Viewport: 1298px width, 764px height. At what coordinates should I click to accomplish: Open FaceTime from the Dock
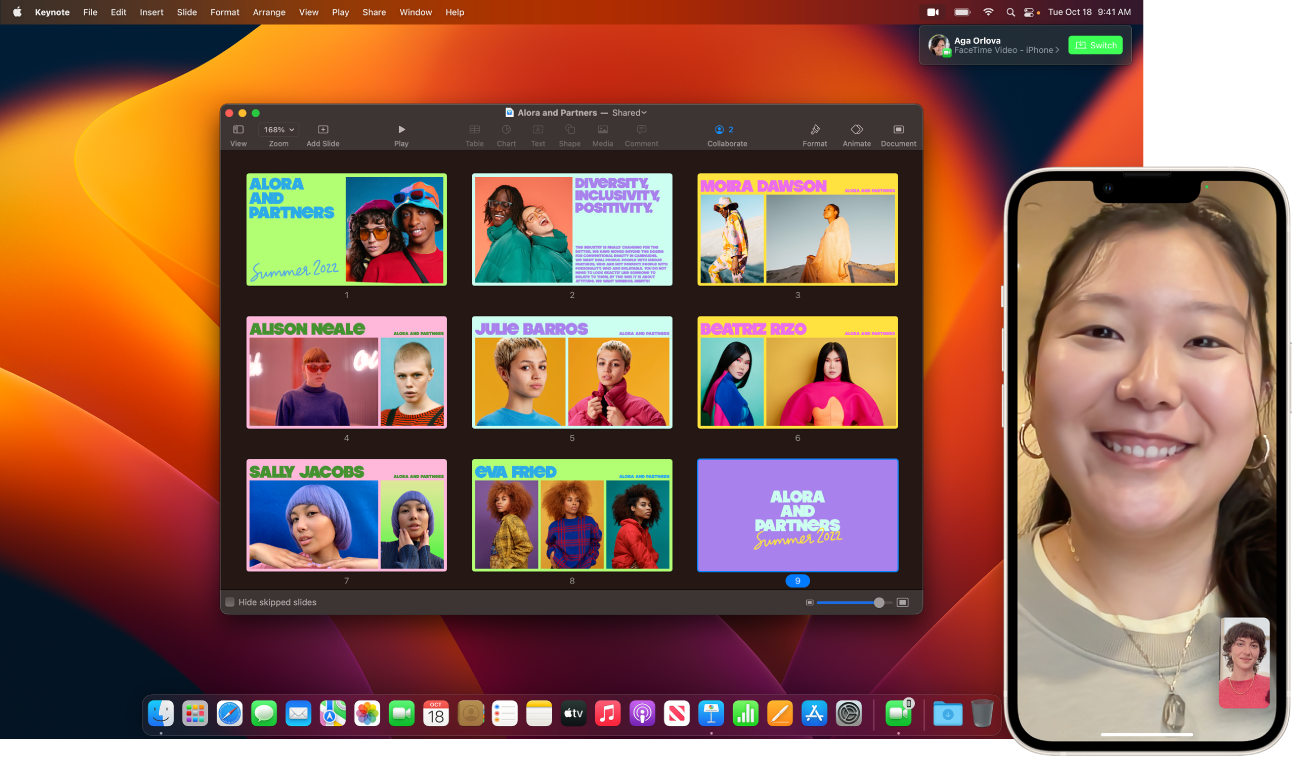point(401,712)
